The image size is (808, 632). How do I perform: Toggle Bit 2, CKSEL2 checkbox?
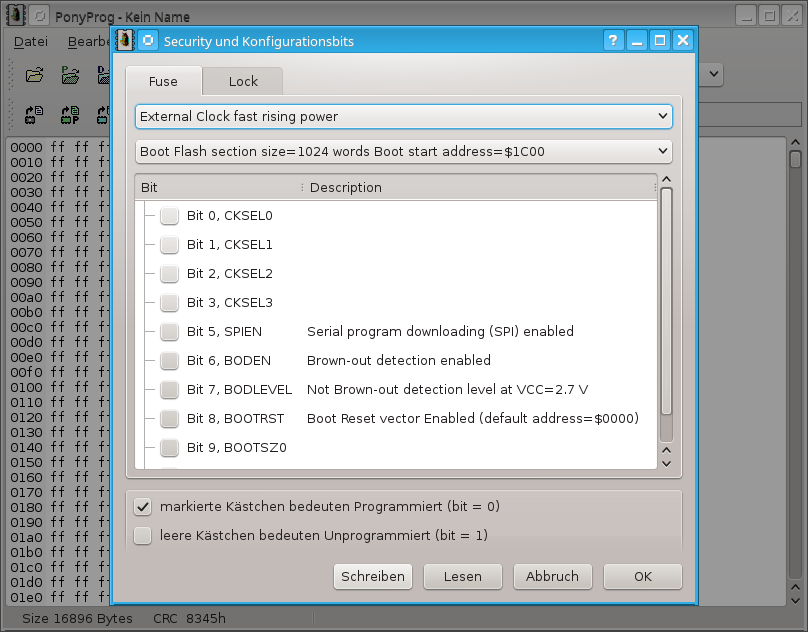[x=169, y=273]
